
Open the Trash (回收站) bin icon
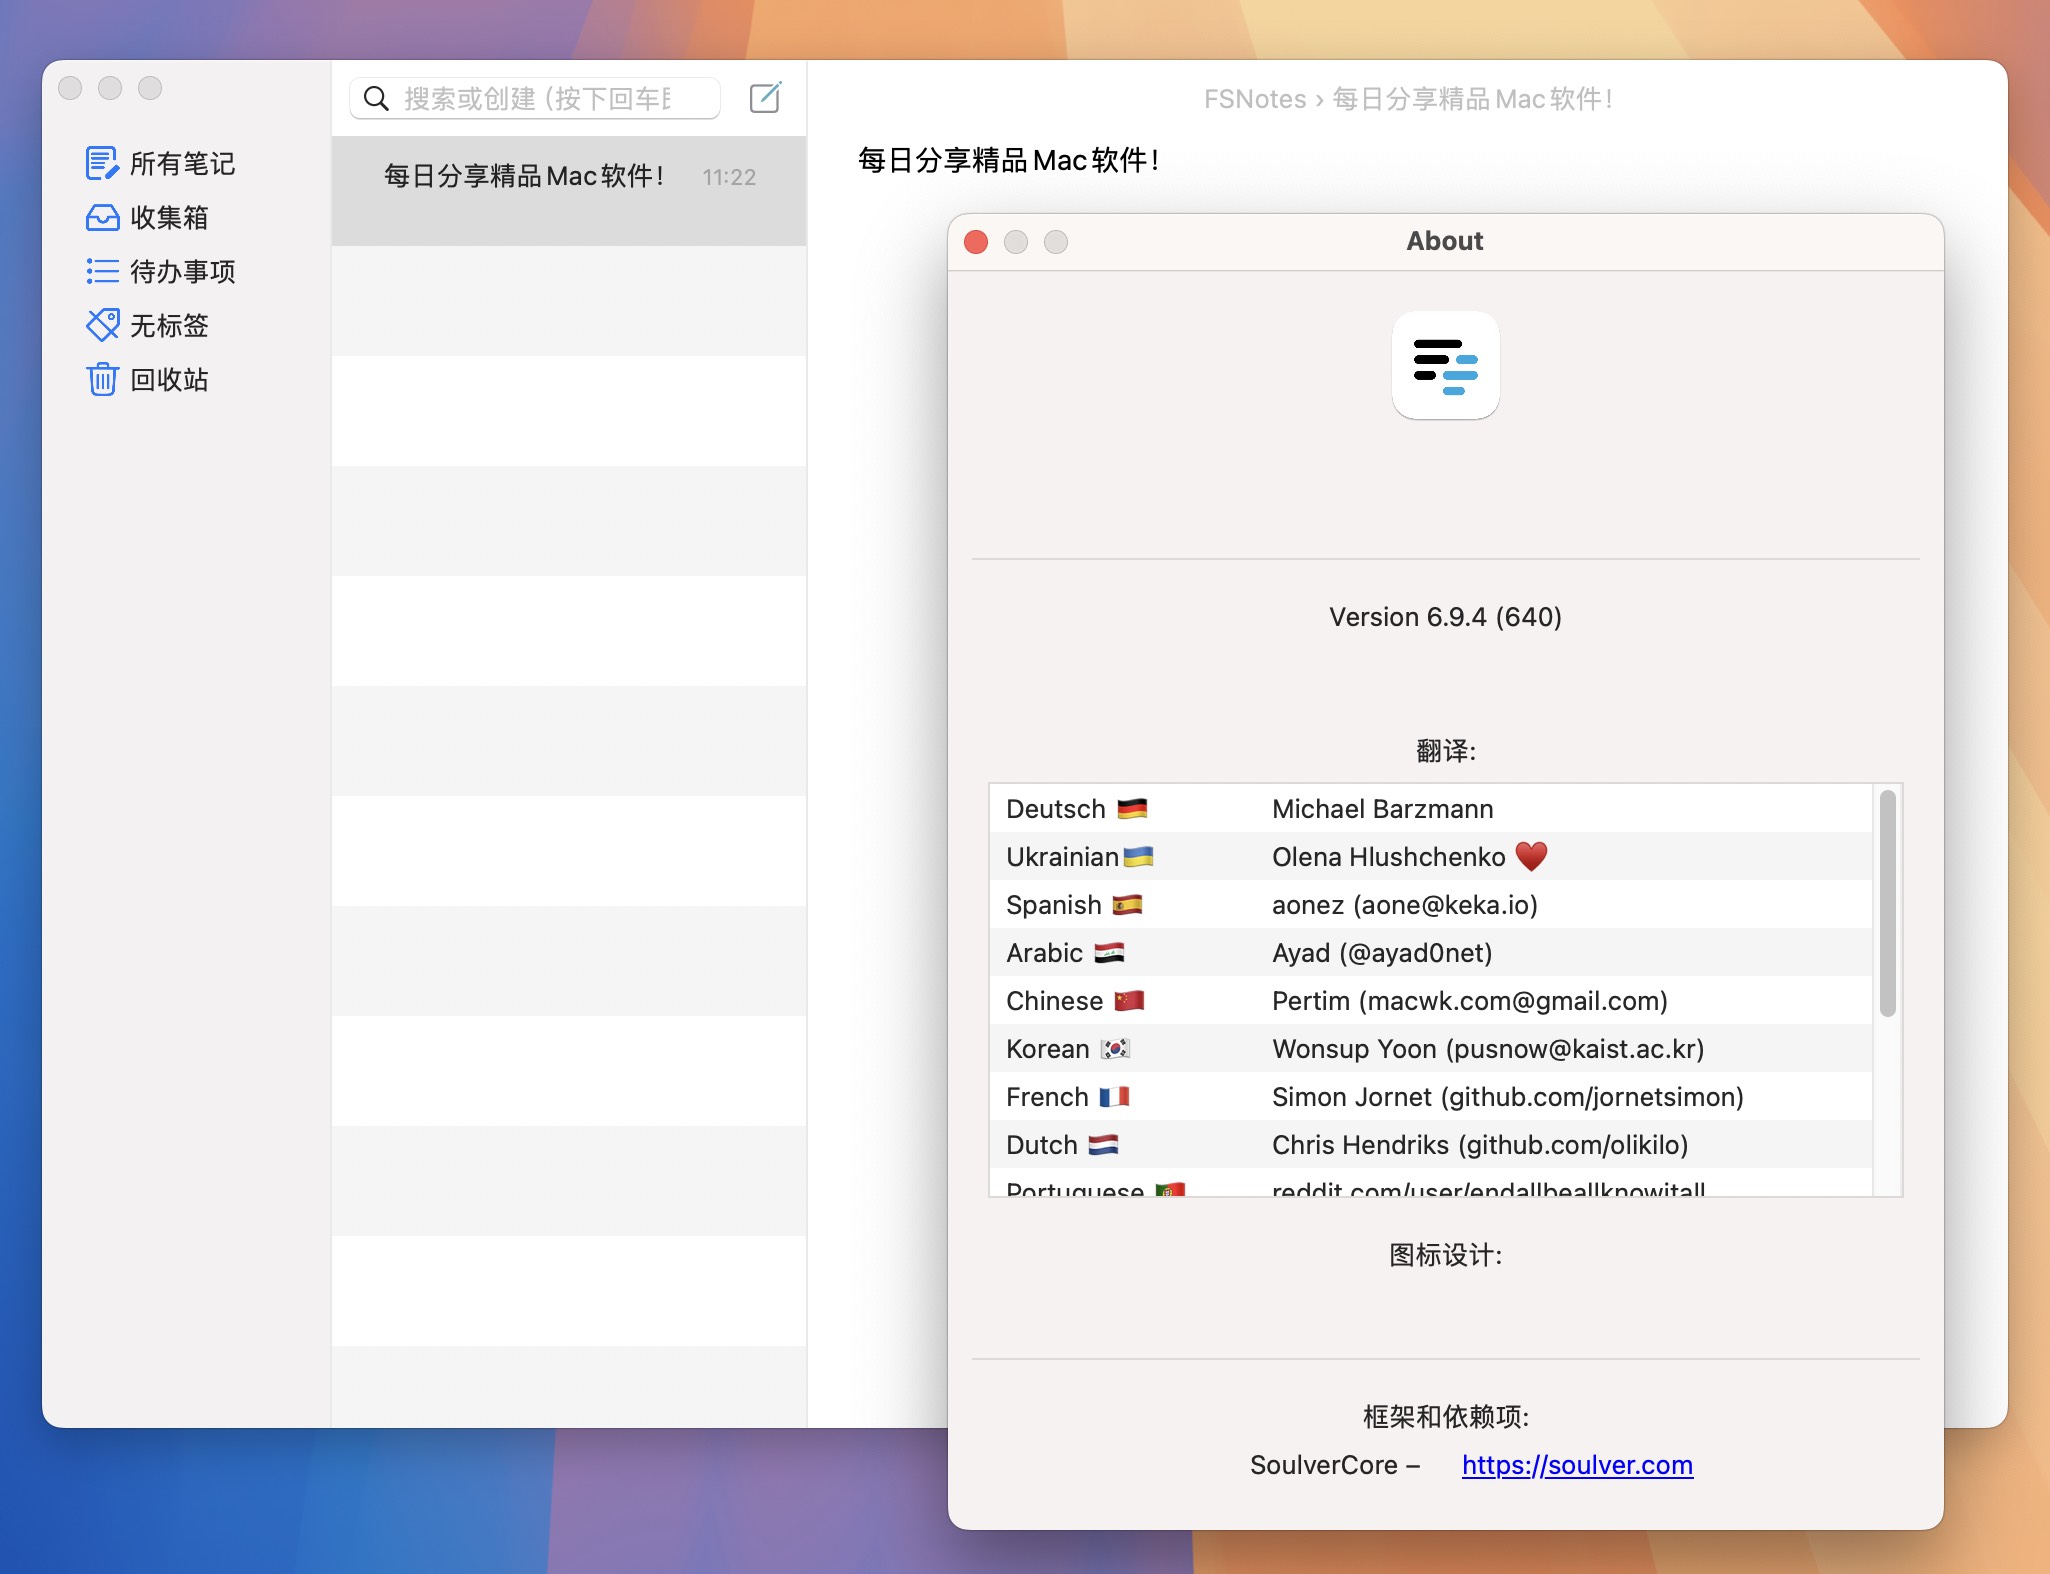[x=102, y=379]
